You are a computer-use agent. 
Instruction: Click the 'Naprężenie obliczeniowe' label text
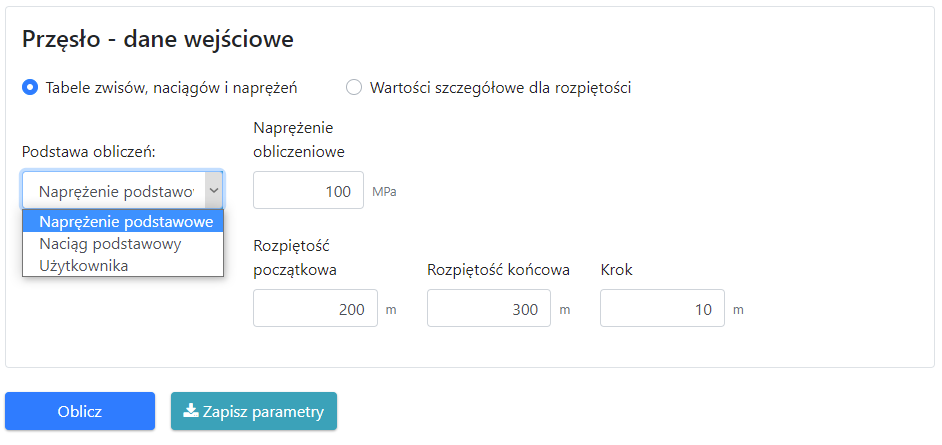(299, 140)
